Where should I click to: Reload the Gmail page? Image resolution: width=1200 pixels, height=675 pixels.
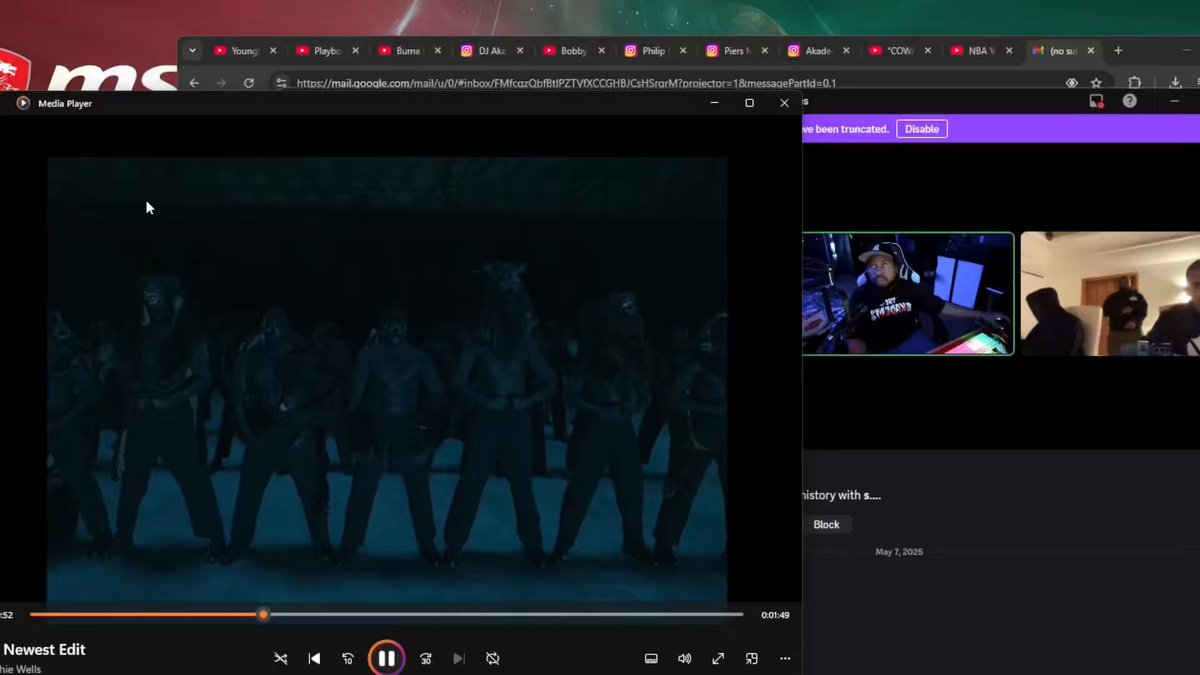pyautogui.click(x=249, y=83)
